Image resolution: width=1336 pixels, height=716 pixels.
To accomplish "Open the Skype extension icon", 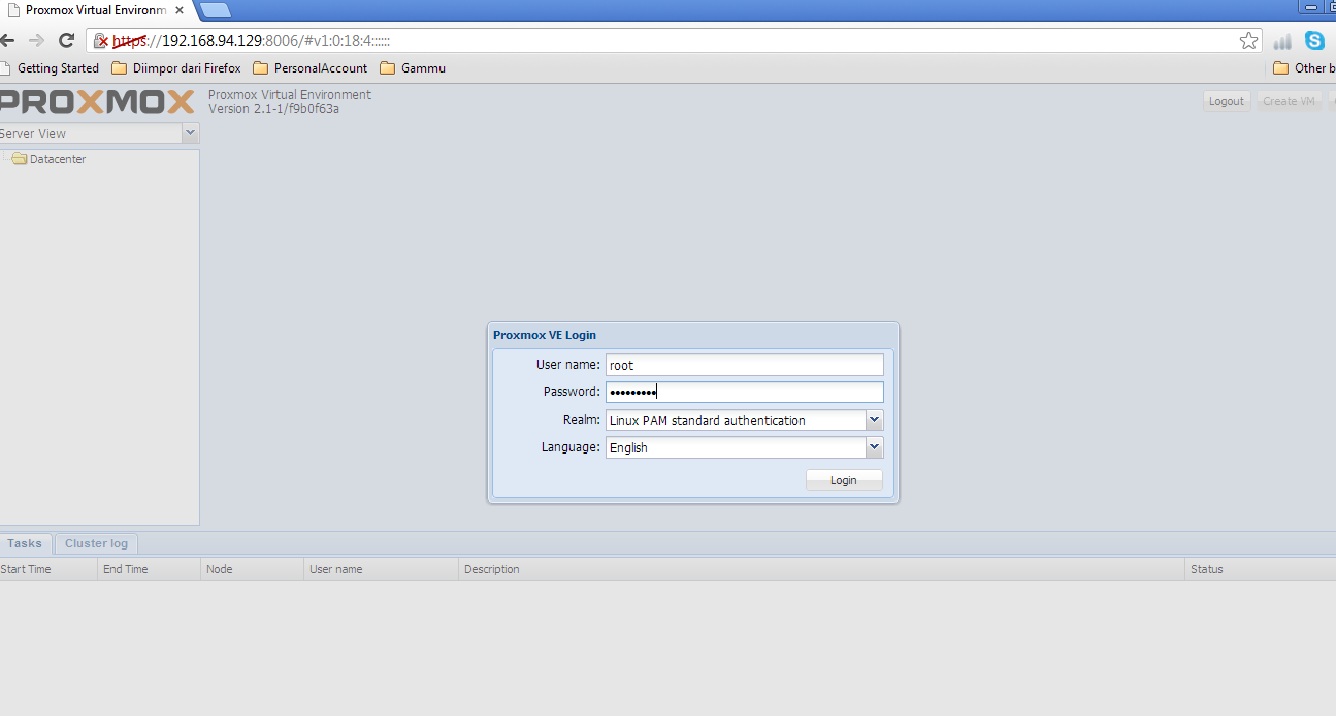I will [1314, 41].
